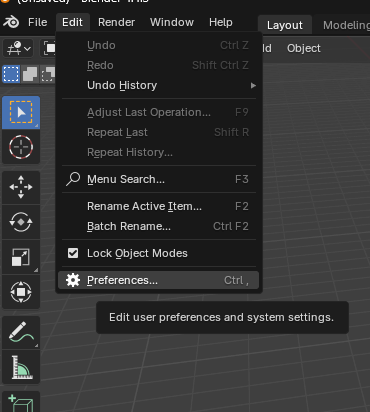Choose Adjust Last Operation entry

pyautogui.click(x=159, y=112)
